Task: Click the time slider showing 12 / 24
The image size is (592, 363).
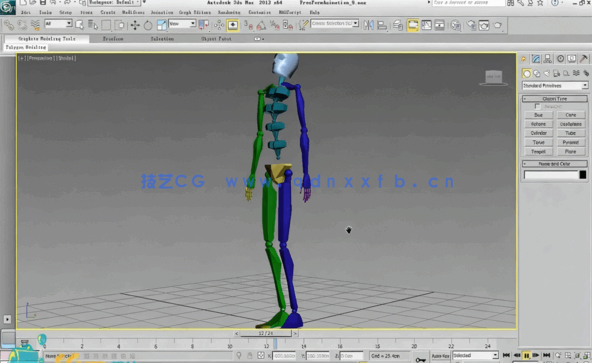Action: coord(266,333)
